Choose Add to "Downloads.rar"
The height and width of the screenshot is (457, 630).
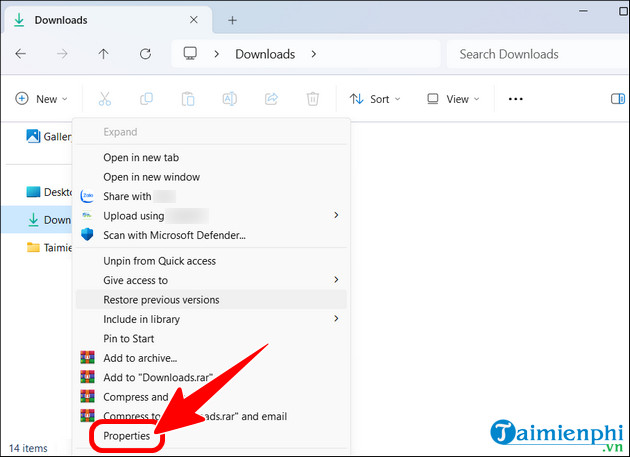coord(211,377)
